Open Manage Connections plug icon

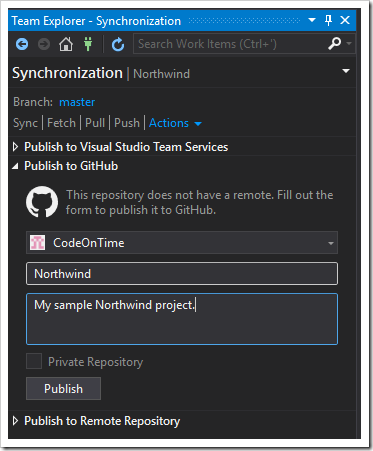pos(88,44)
